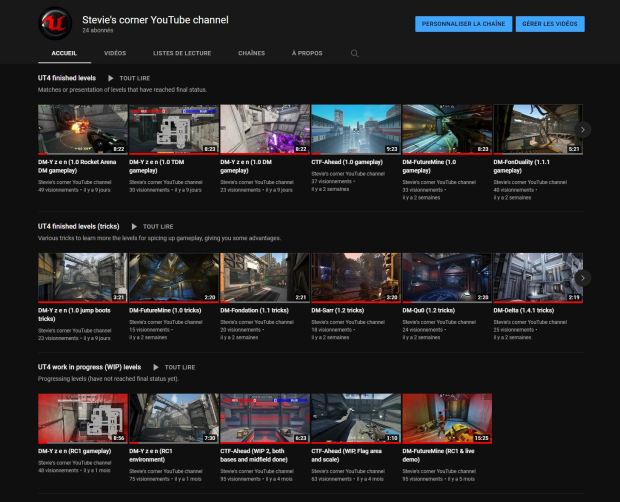Image resolution: width=620 pixels, height=502 pixels.
Task: Click GÉRER LES VIDÉOS button
Action: [x=550, y=24]
